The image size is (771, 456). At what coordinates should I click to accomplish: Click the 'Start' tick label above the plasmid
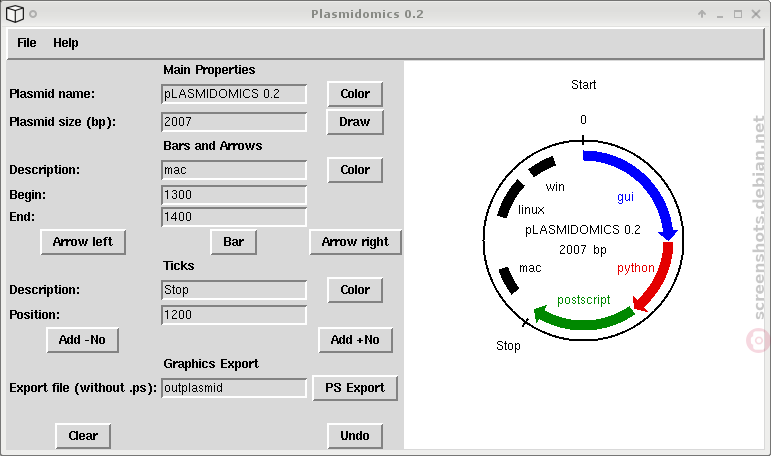[x=584, y=85]
